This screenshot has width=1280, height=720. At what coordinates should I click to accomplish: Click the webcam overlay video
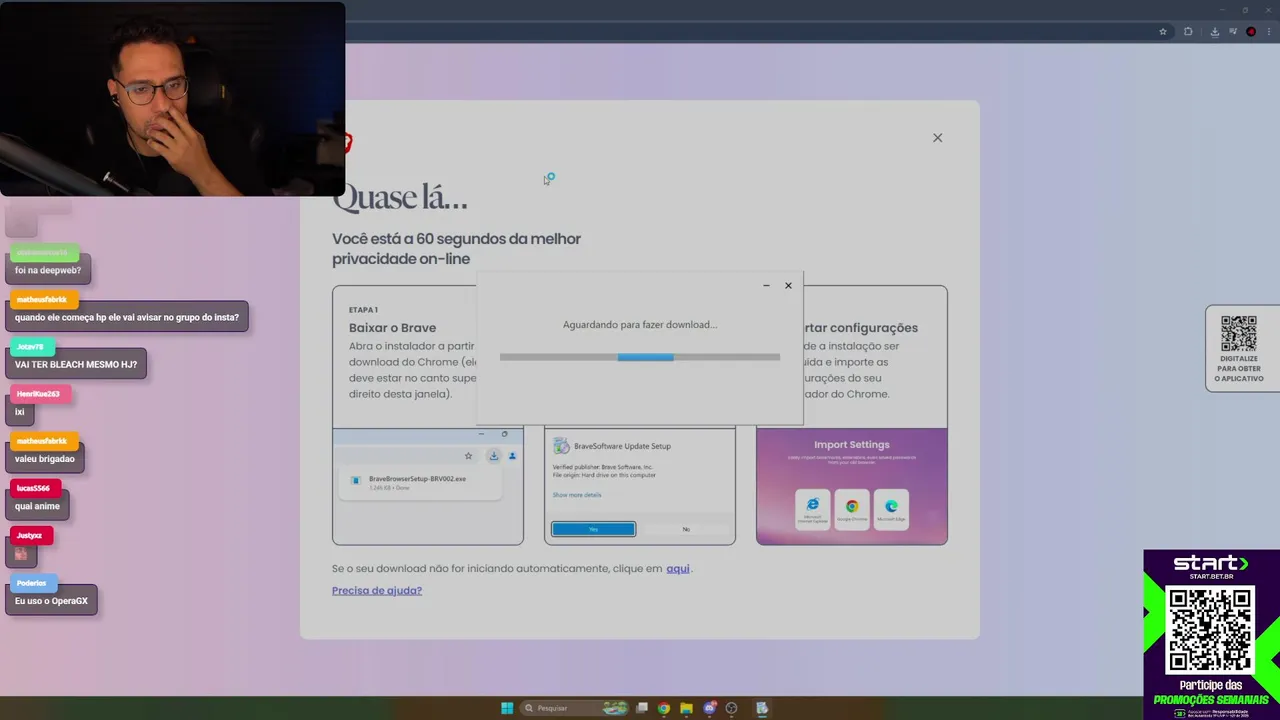pos(172,98)
